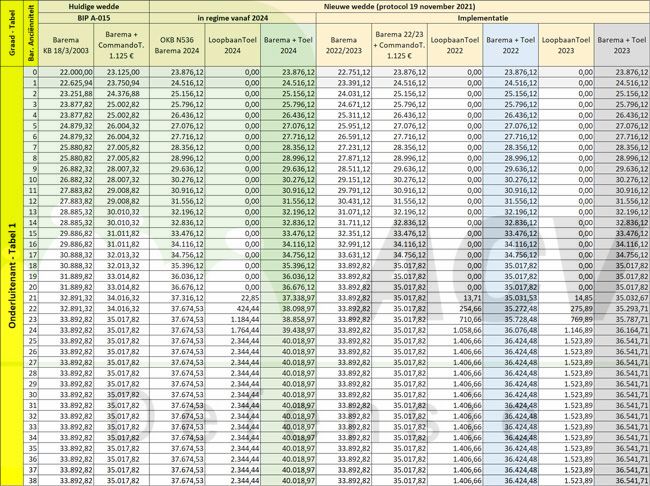Click the 'Onderluitenant - Tabel 1' side label
Image resolution: width=650 pixels, height=486 pixels.
click(12, 276)
